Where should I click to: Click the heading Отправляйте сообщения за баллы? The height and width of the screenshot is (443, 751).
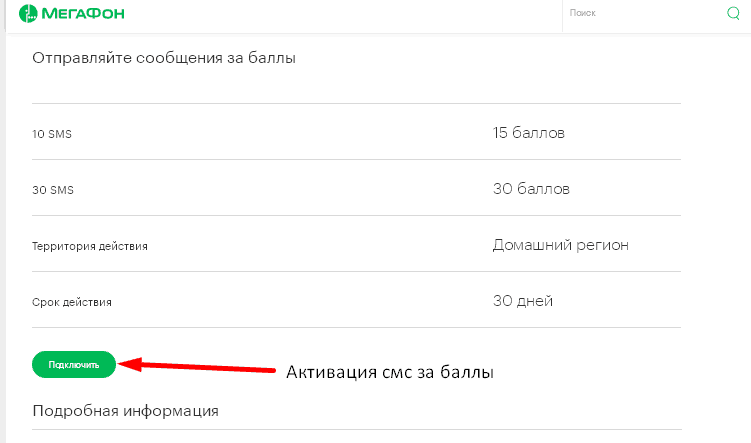click(x=164, y=57)
